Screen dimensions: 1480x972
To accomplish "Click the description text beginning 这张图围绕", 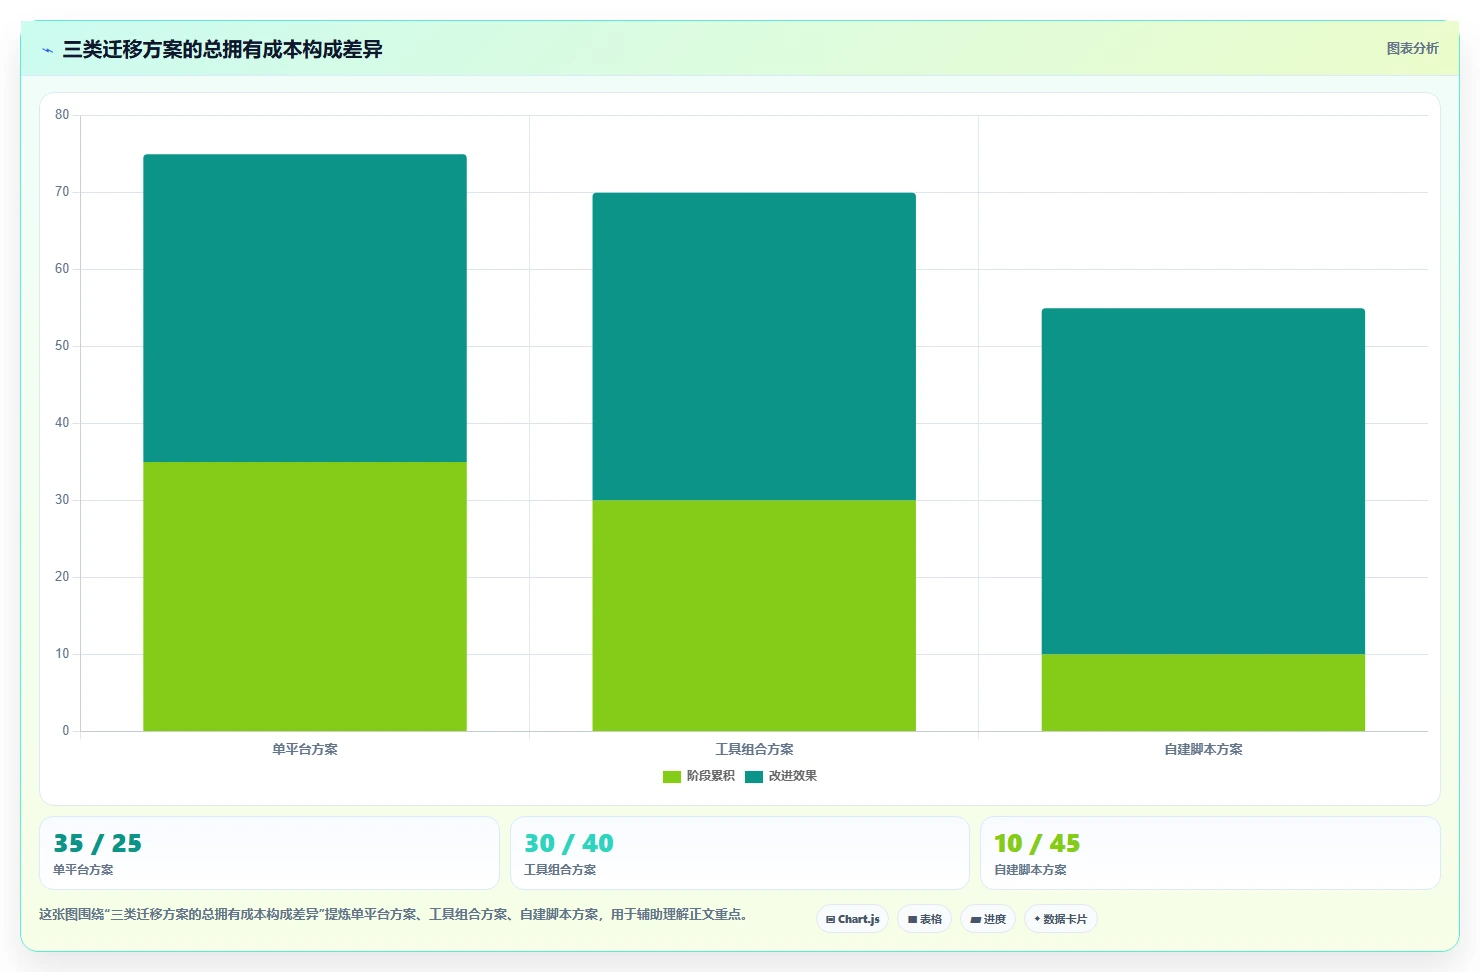I will [x=393, y=914].
